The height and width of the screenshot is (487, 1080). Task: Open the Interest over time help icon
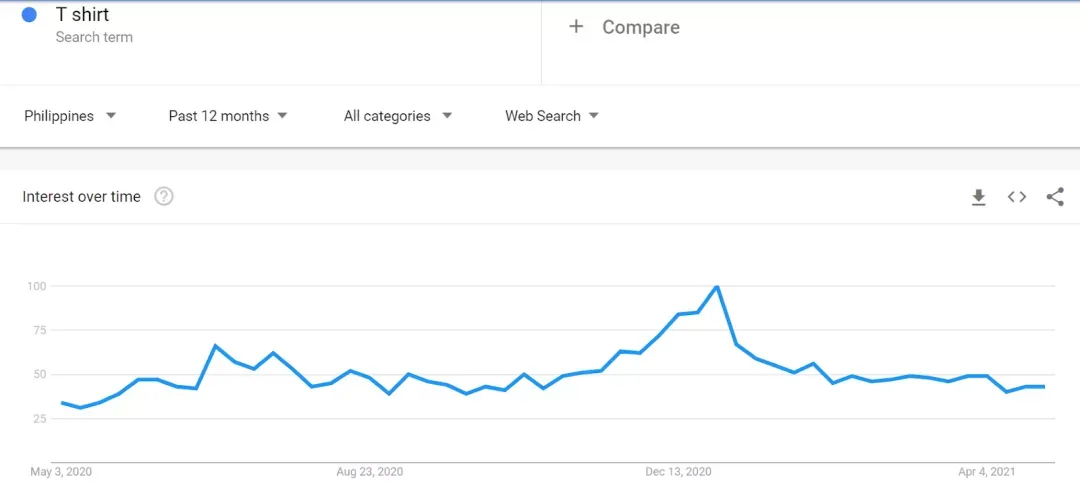point(164,197)
